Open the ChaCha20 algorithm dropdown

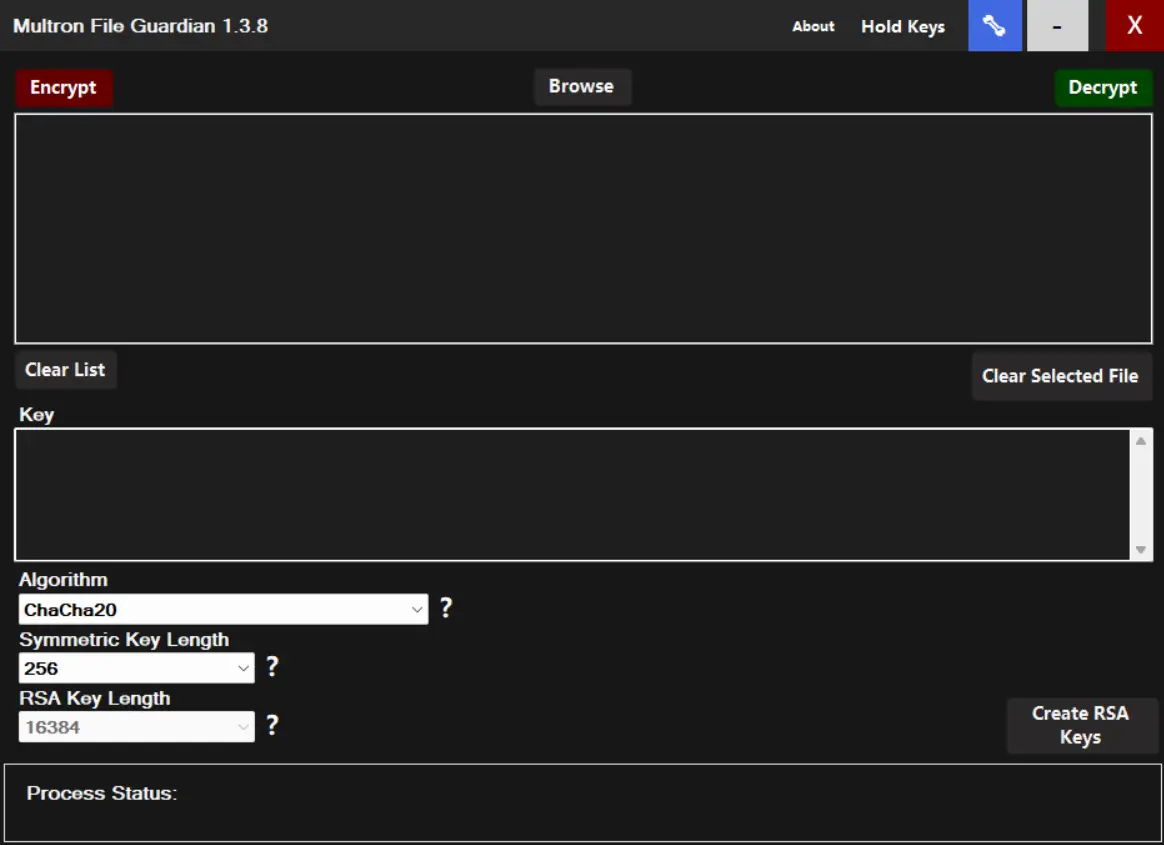223,610
